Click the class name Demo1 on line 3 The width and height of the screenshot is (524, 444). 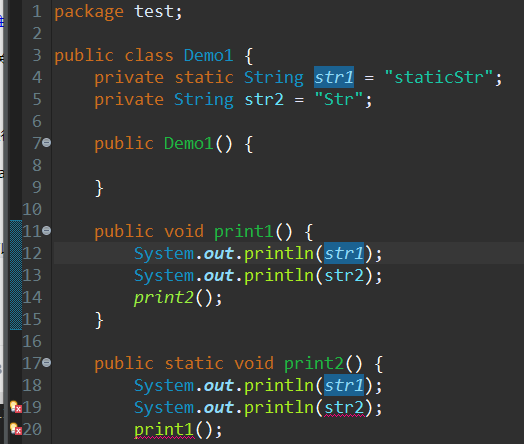pyautogui.click(x=209, y=55)
